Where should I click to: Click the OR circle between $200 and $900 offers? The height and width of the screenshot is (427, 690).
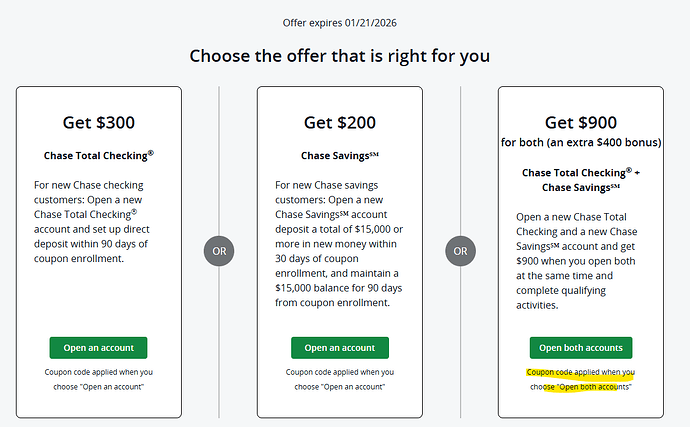[461, 249]
